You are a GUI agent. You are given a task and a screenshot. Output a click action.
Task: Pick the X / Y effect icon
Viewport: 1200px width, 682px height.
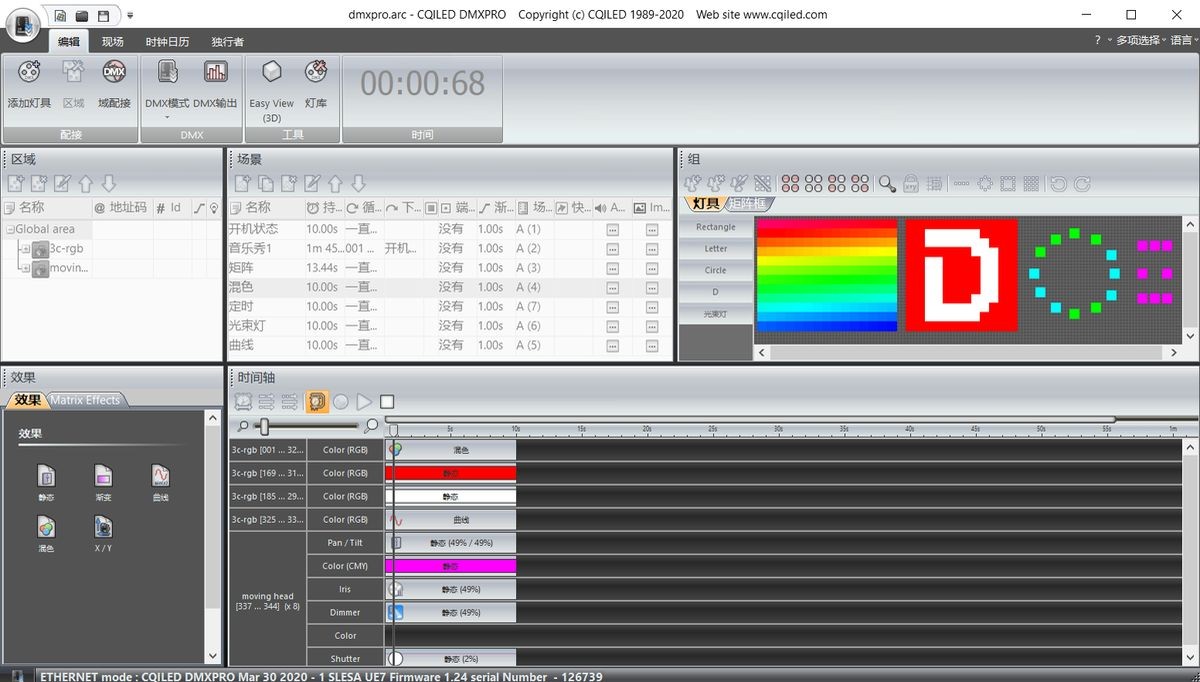[x=103, y=528]
